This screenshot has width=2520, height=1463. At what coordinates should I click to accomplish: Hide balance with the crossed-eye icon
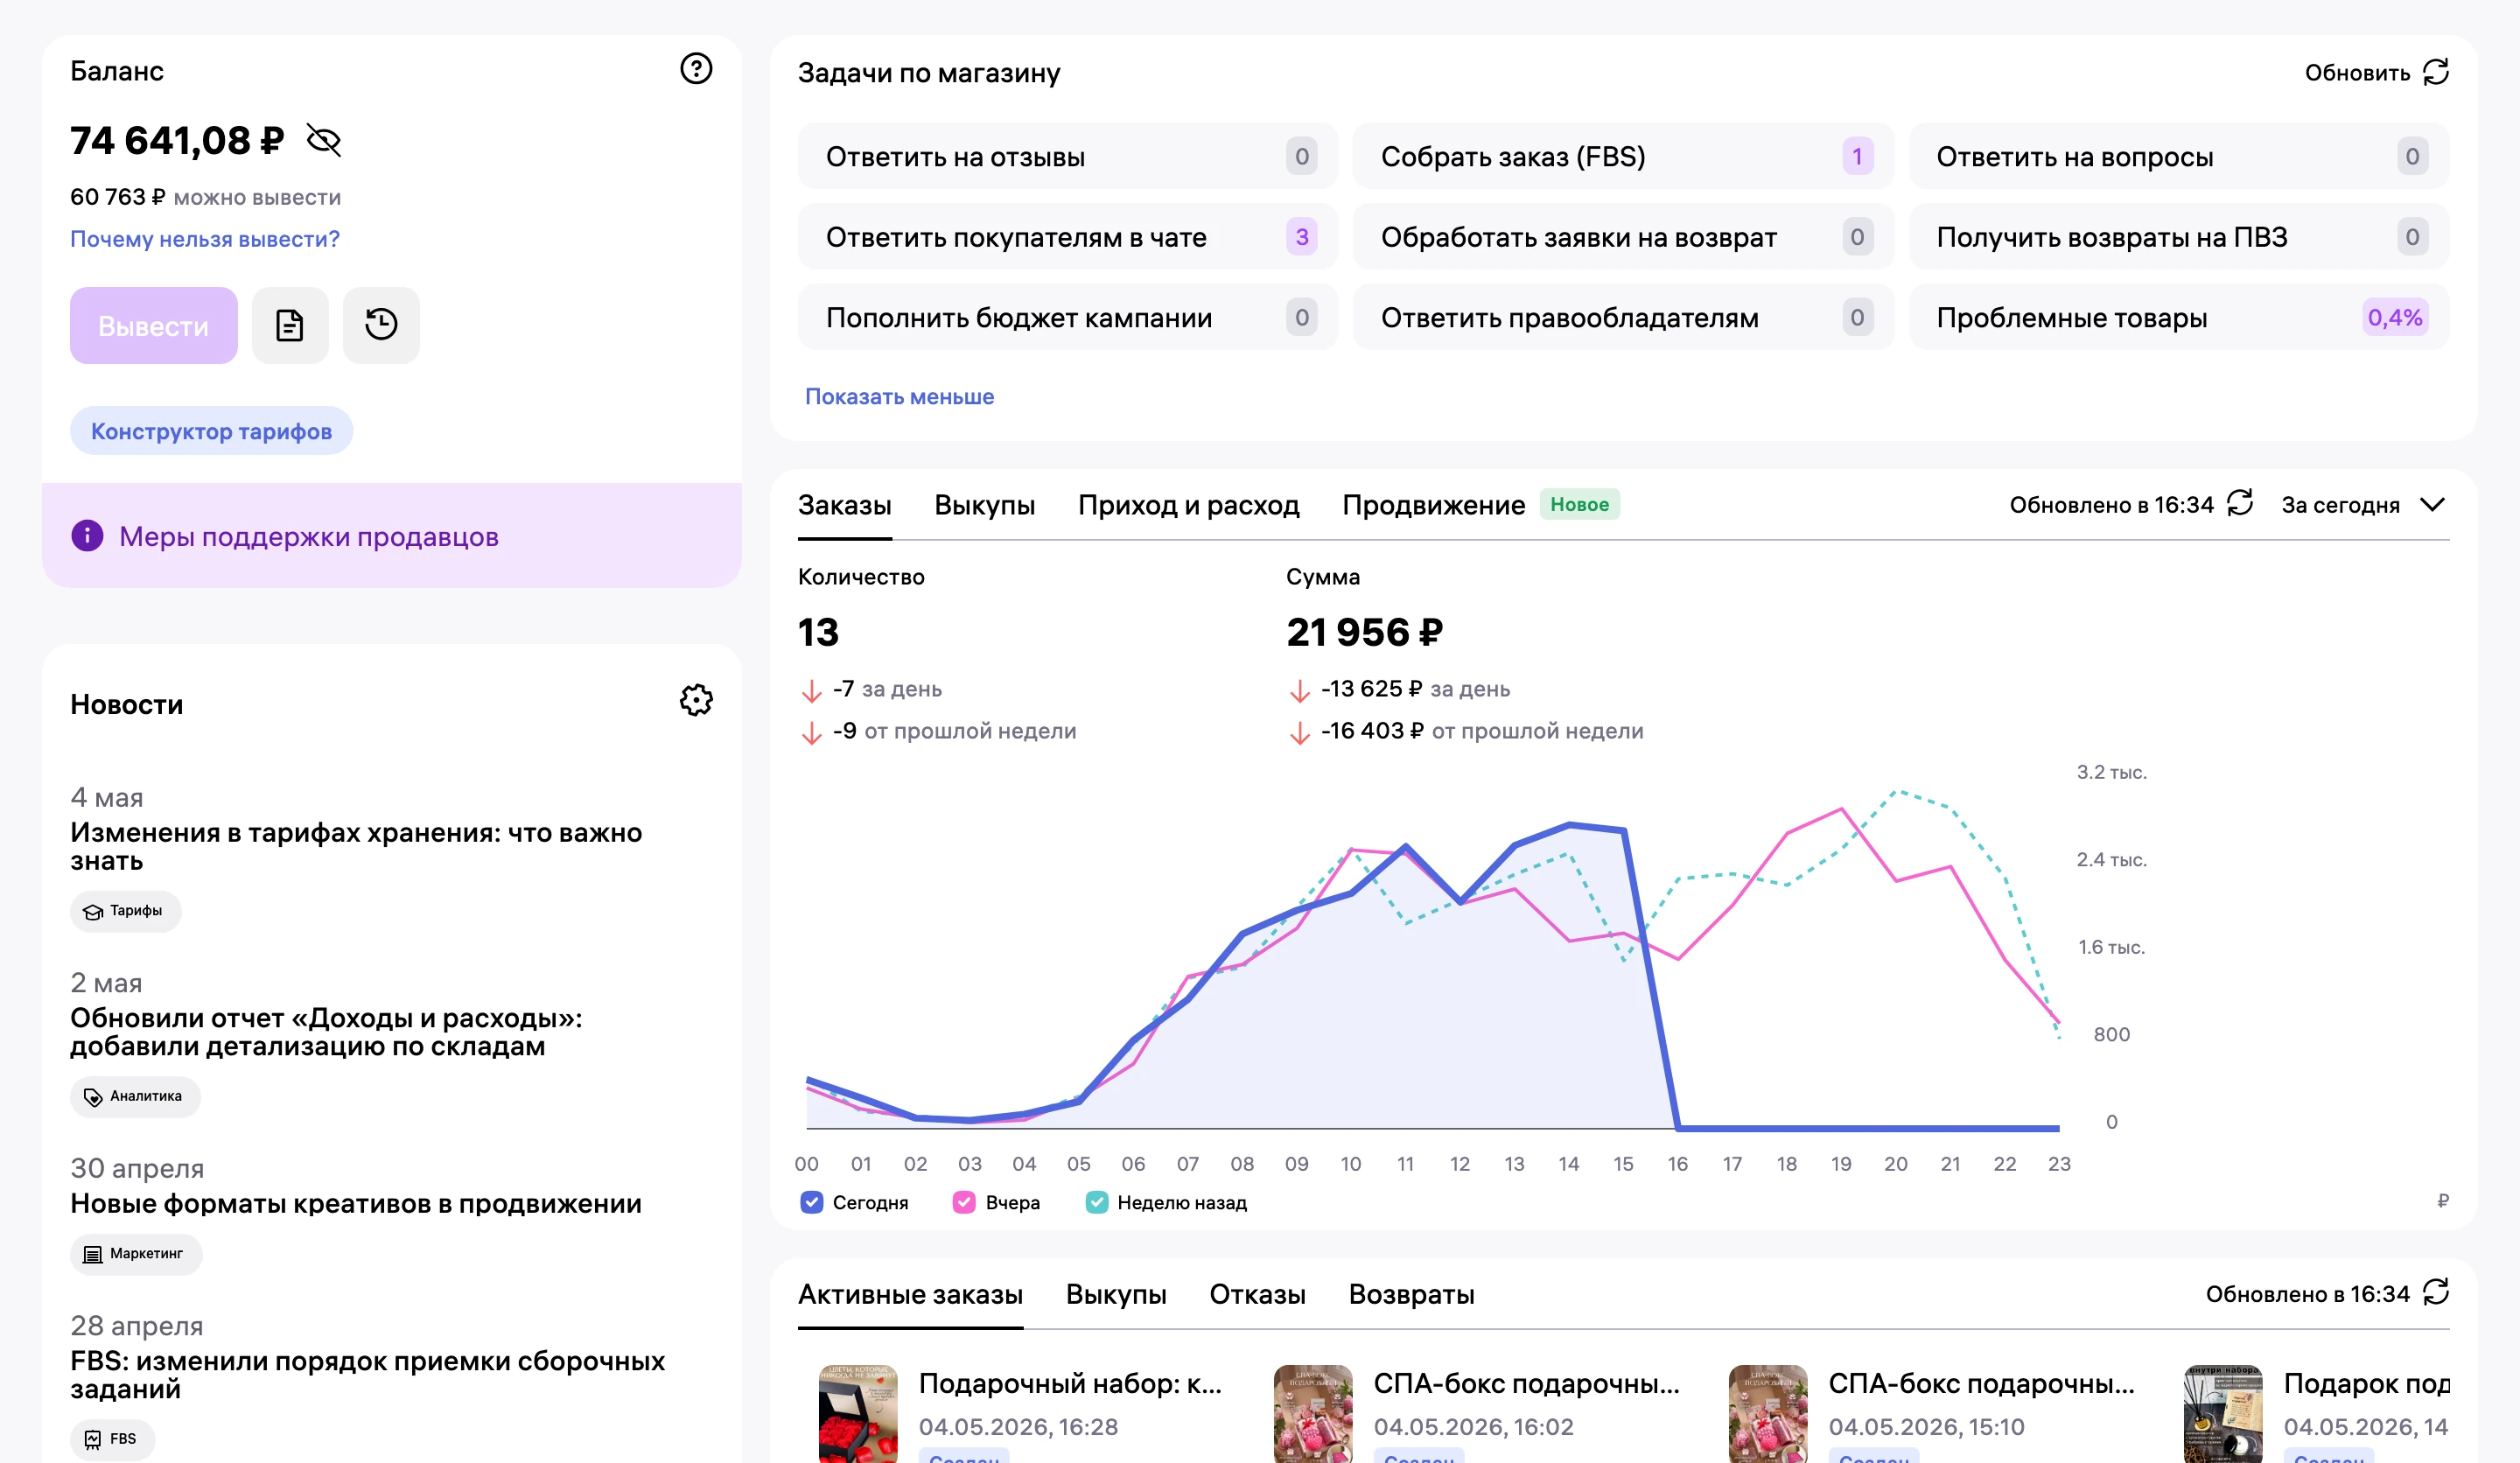324,141
